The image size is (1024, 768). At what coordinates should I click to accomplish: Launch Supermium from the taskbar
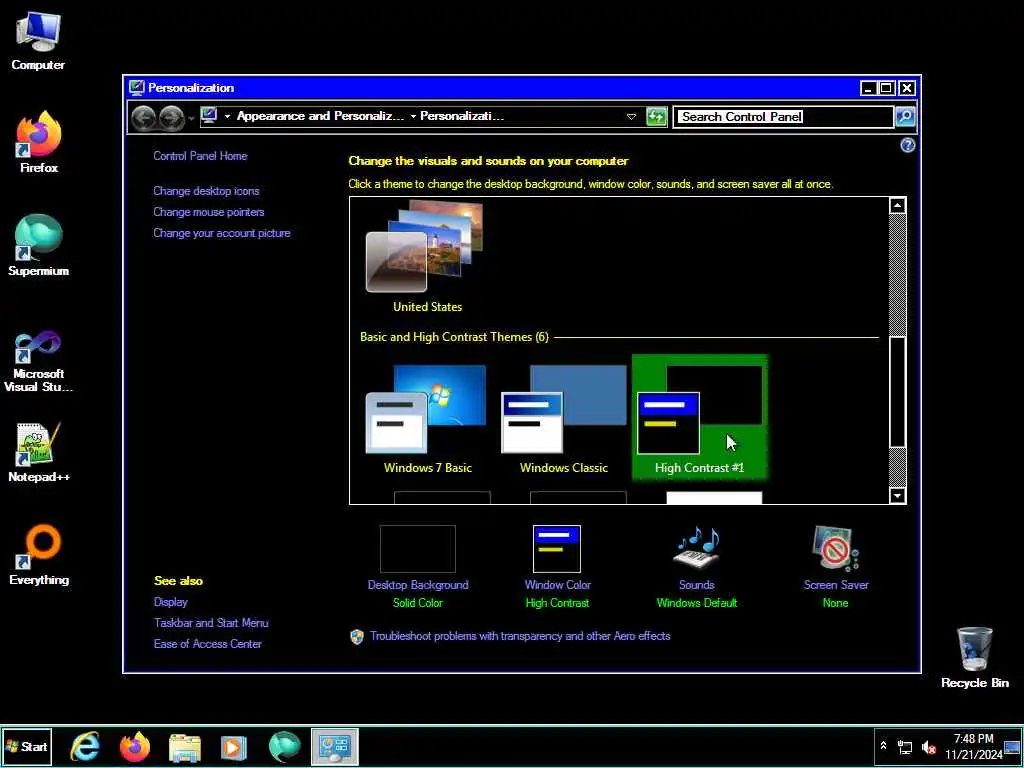284,746
